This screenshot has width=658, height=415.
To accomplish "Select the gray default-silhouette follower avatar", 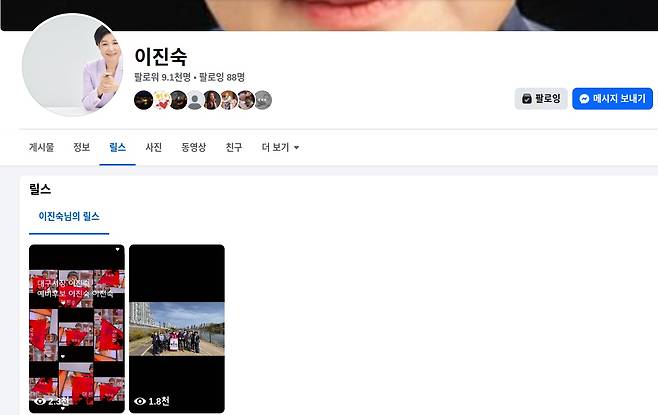I will [195, 100].
